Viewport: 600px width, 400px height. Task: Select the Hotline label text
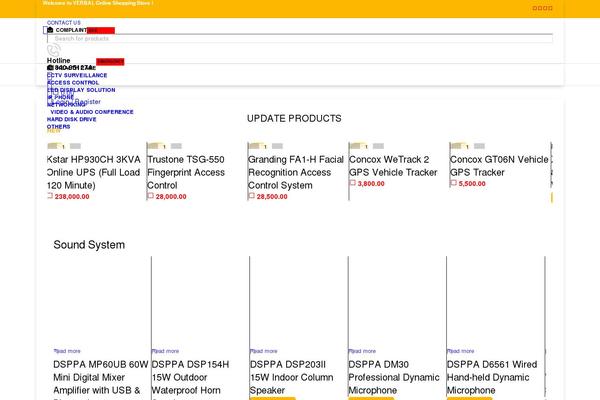(x=59, y=60)
